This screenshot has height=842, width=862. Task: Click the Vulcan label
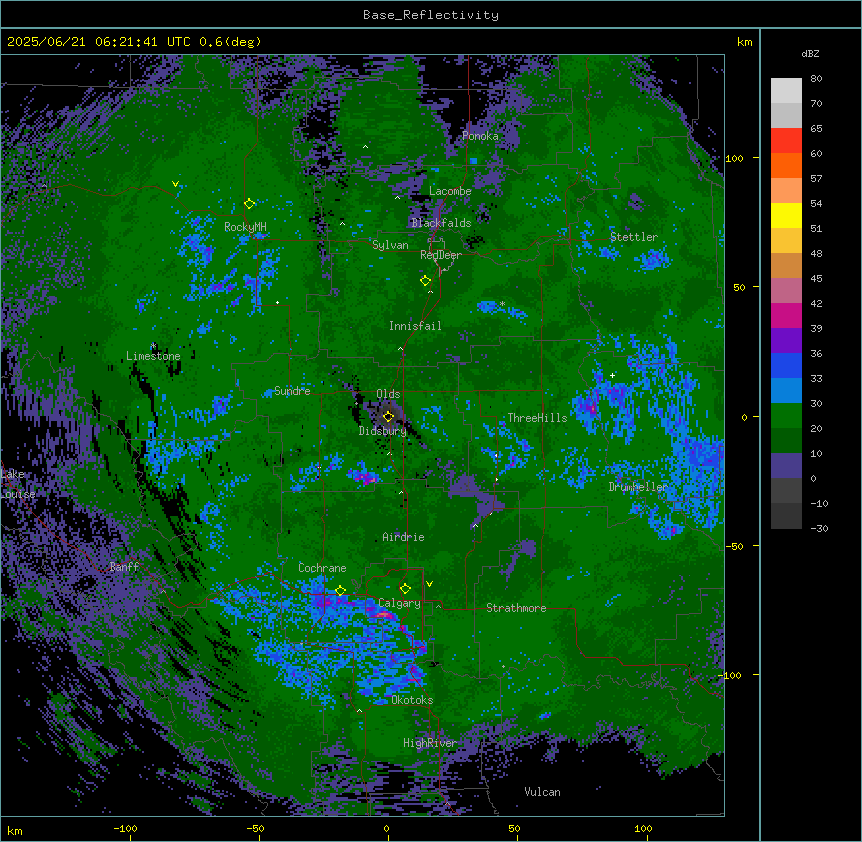543,792
